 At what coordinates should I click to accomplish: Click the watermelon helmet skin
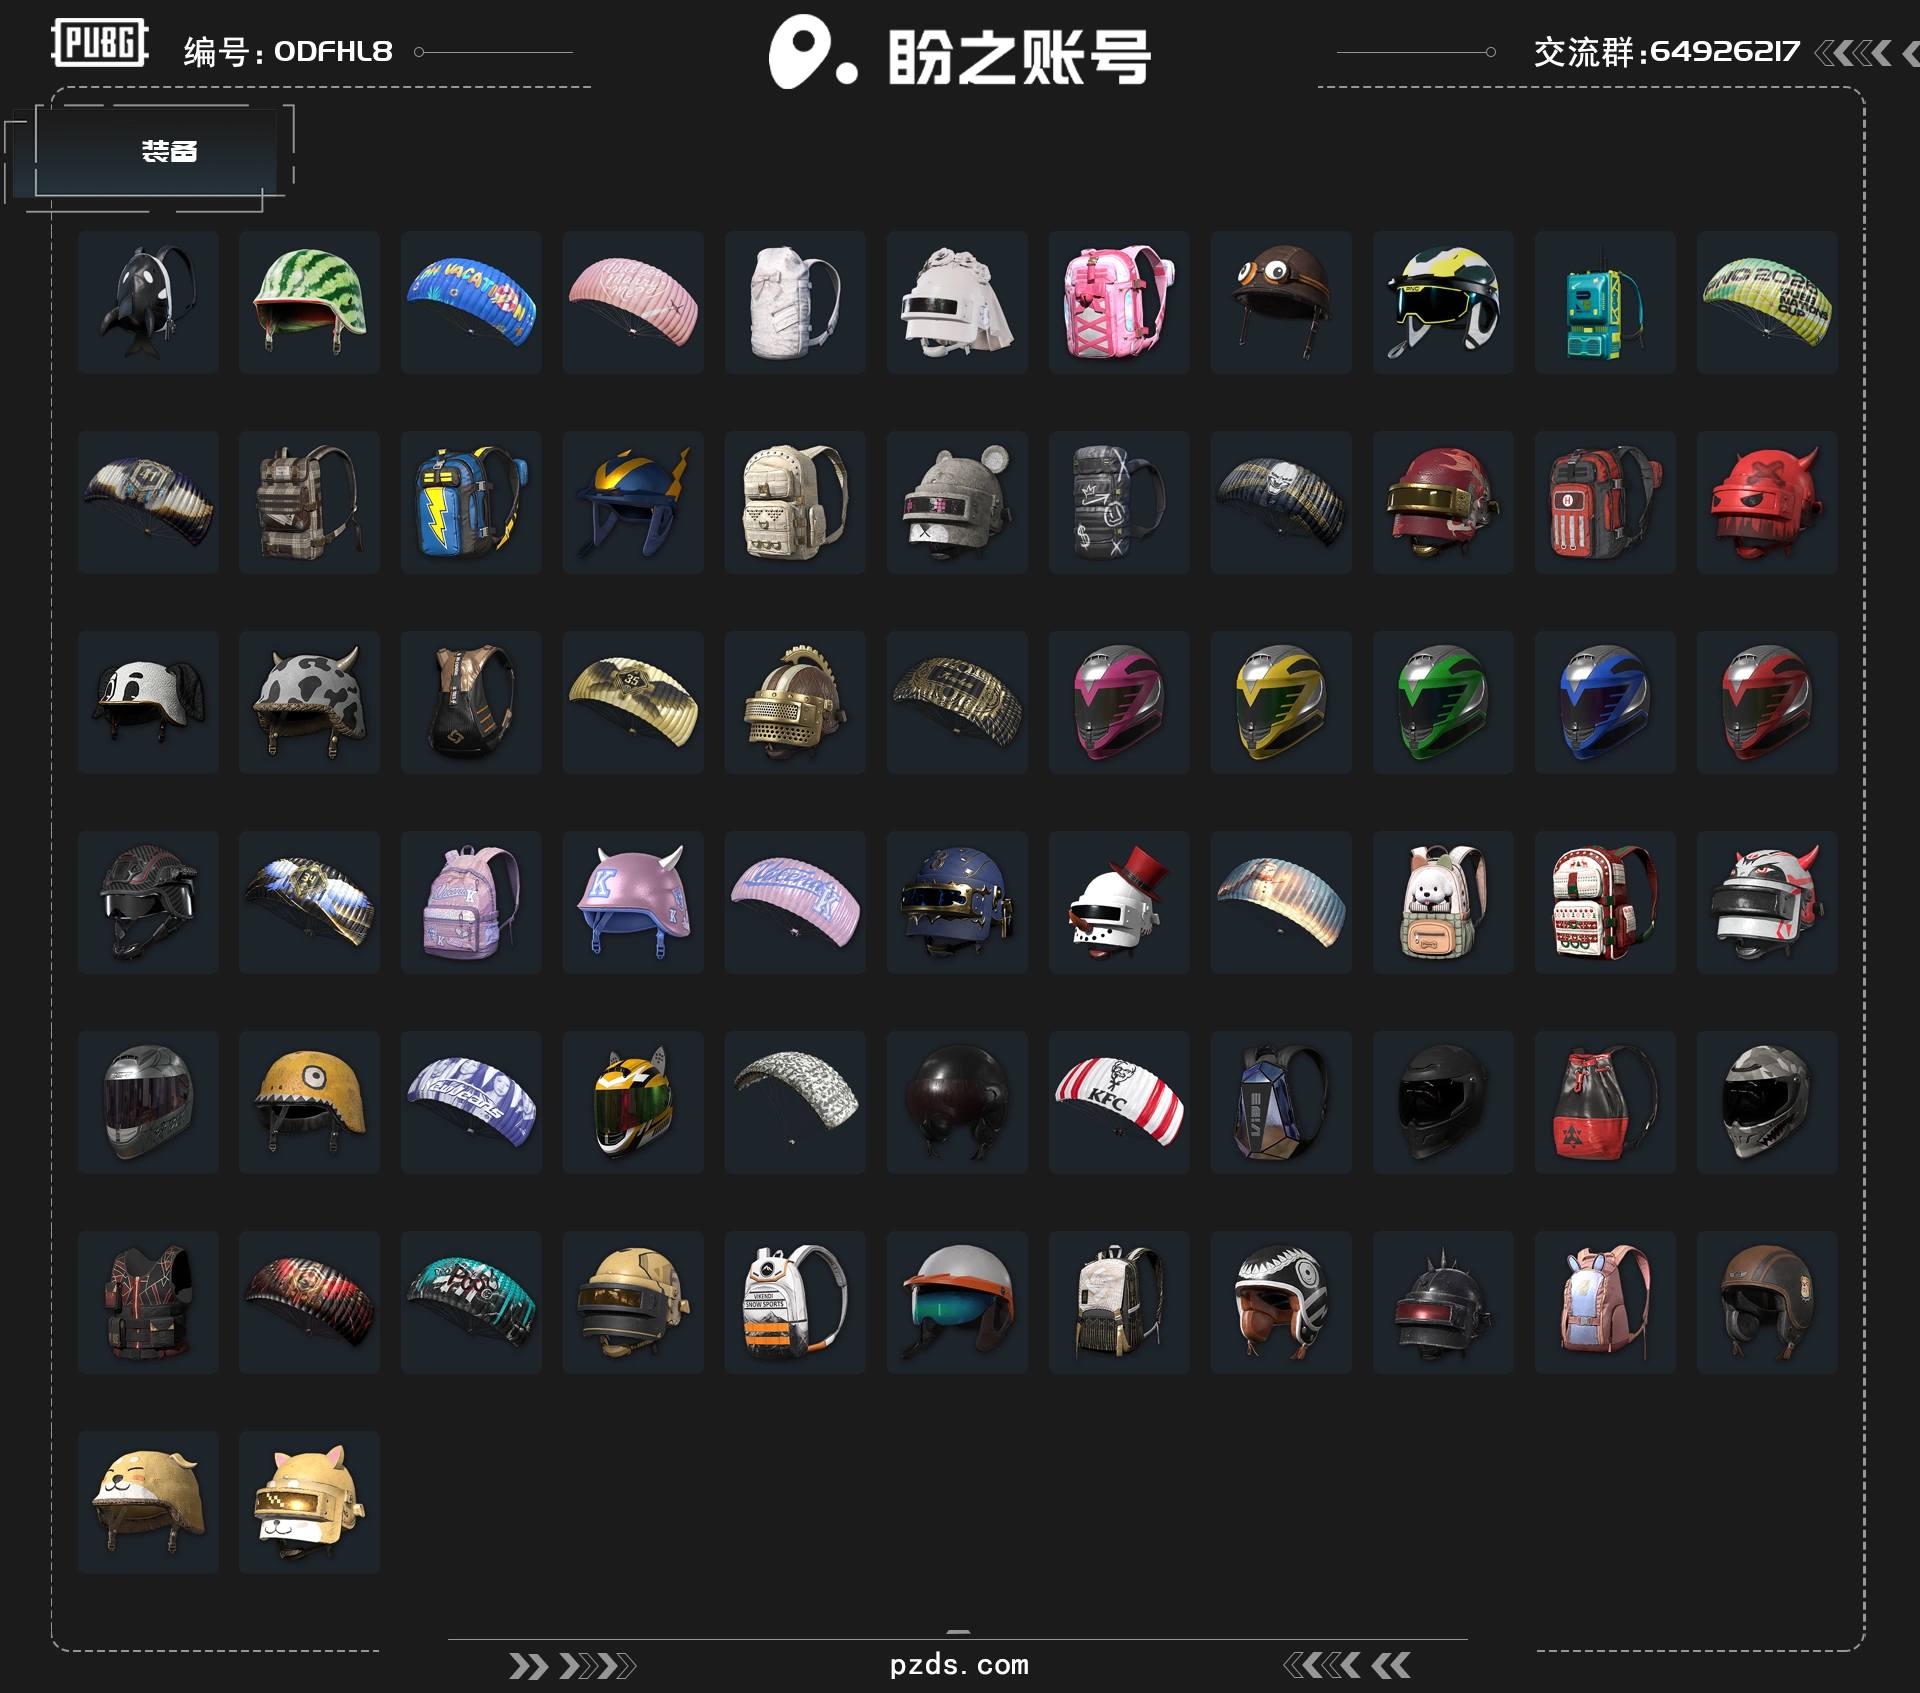coord(309,302)
